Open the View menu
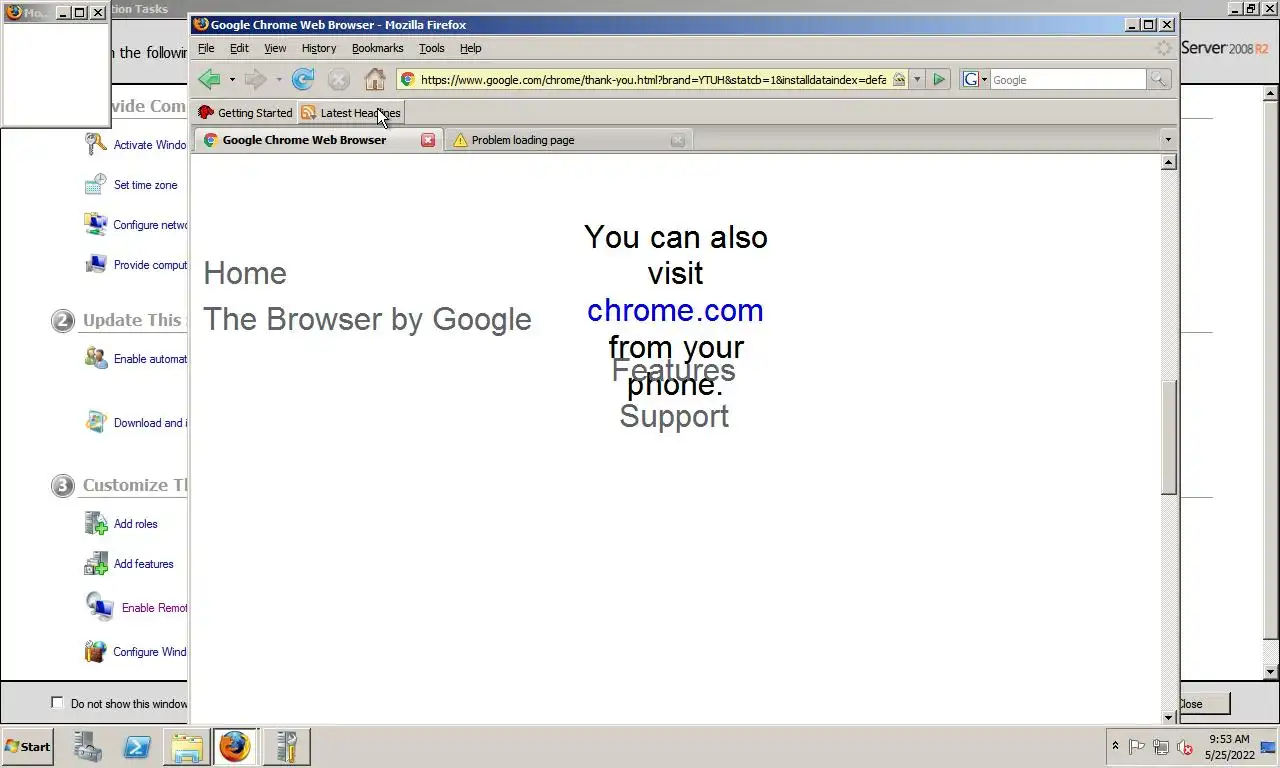Viewport: 1280px width, 768px height. coord(275,48)
